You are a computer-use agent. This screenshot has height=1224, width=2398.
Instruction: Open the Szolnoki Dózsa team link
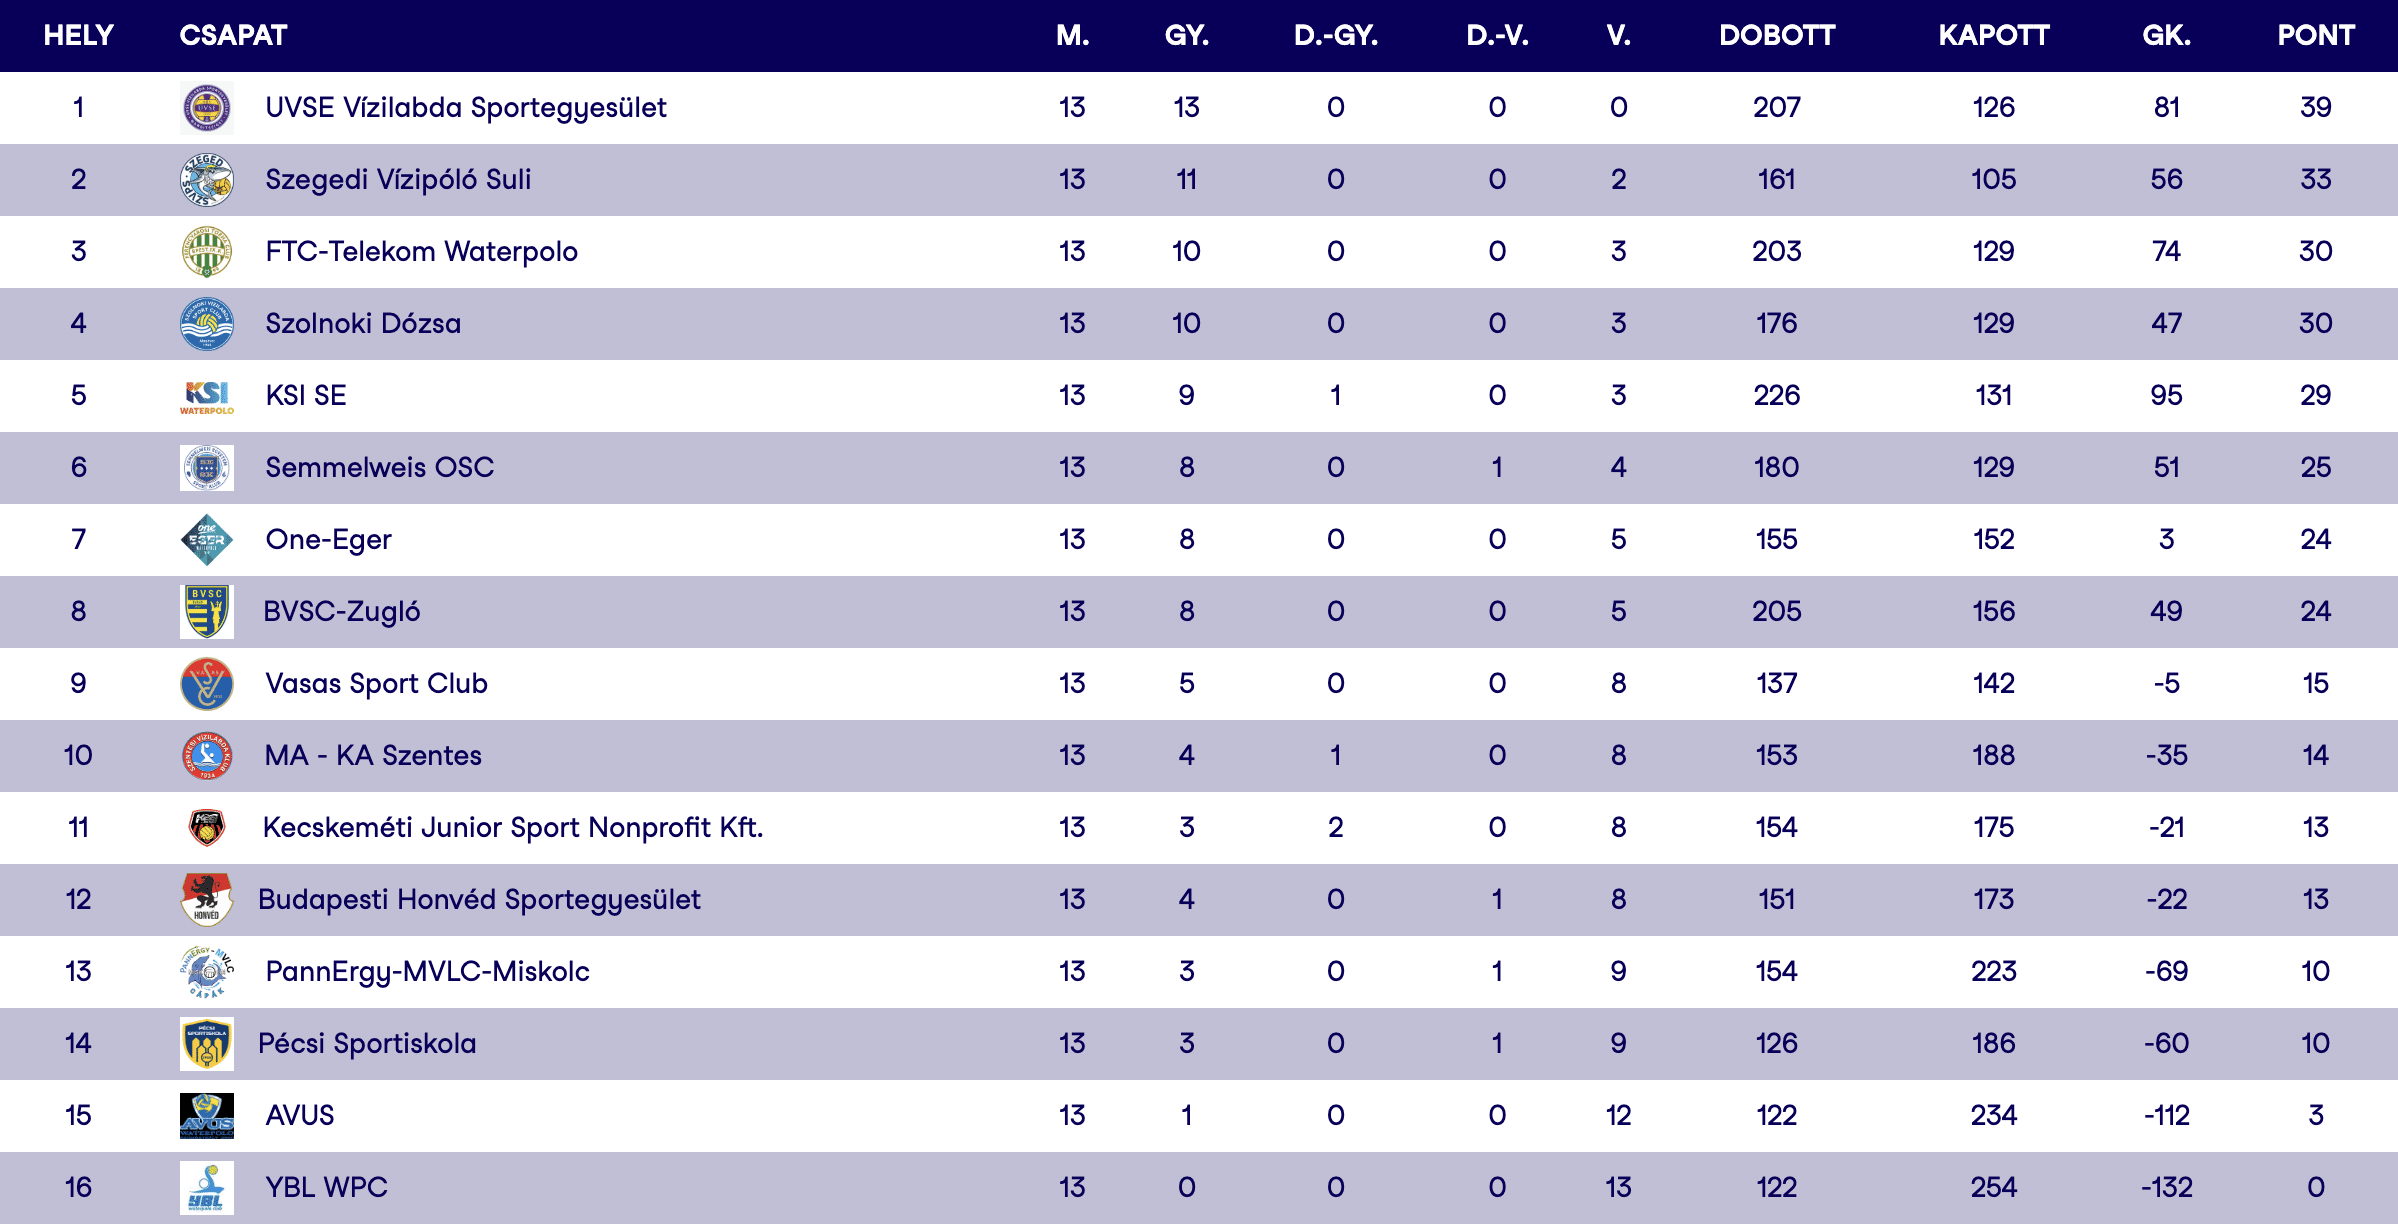click(363, 324)
